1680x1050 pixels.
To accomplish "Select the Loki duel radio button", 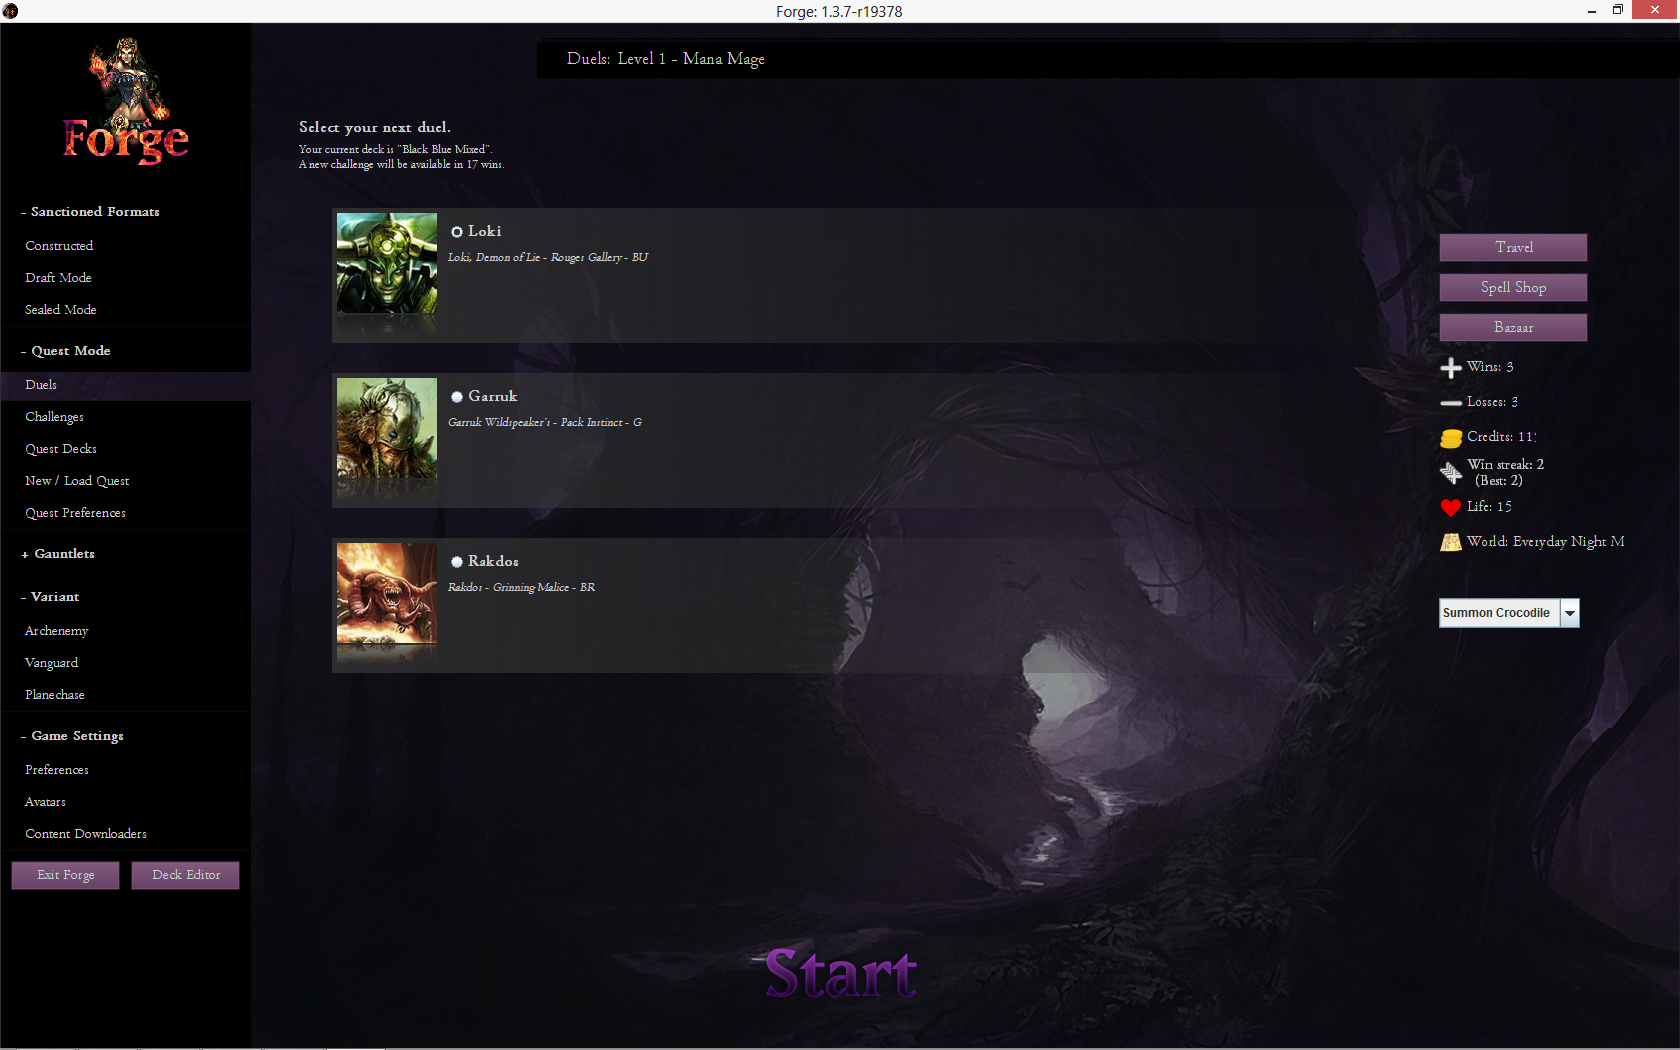I will coord(457,232).
